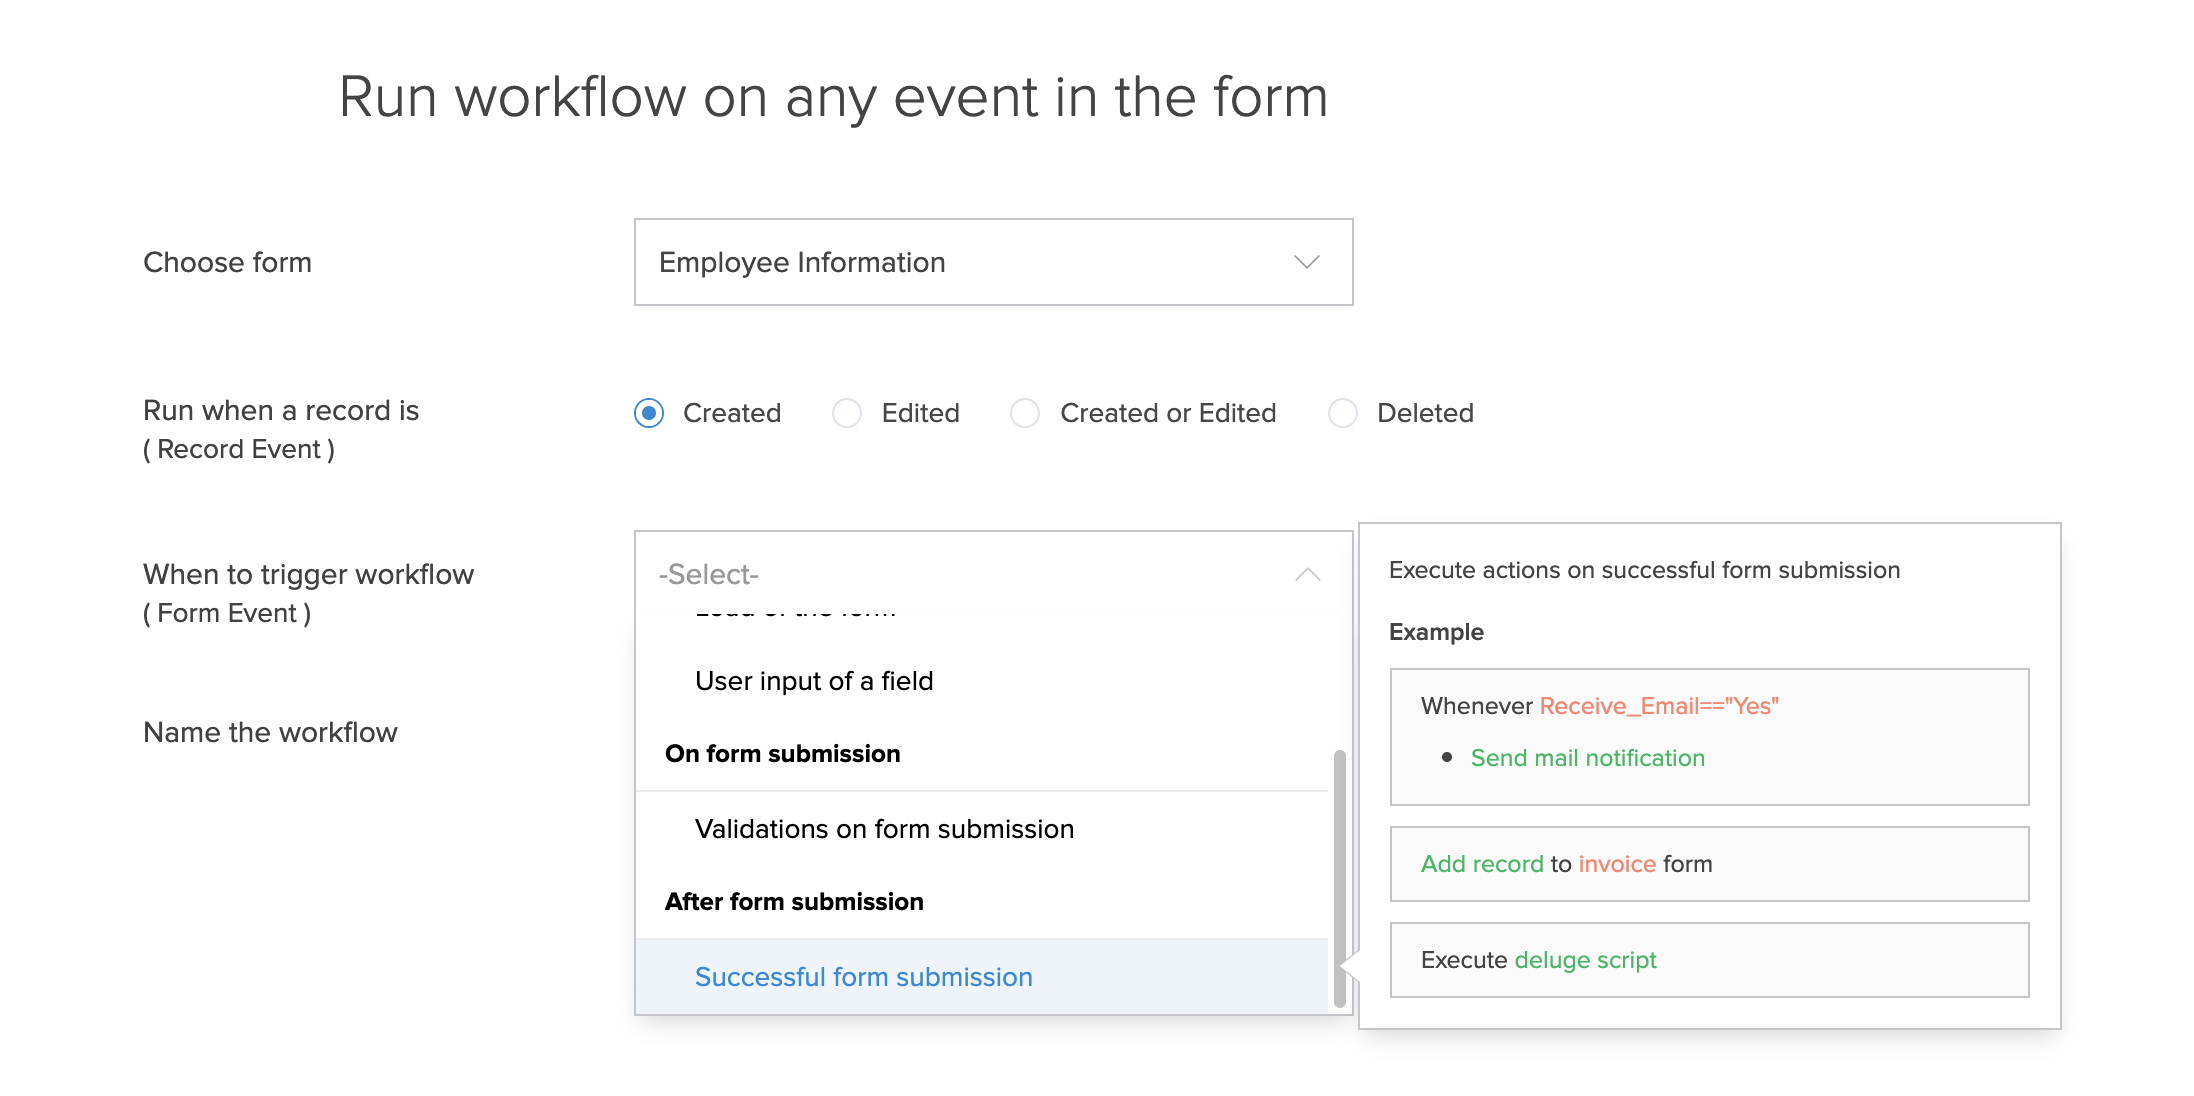This screenshot has height=1096, width=2194.
Task: Click the After form submission group header
Action: point(794,902)
